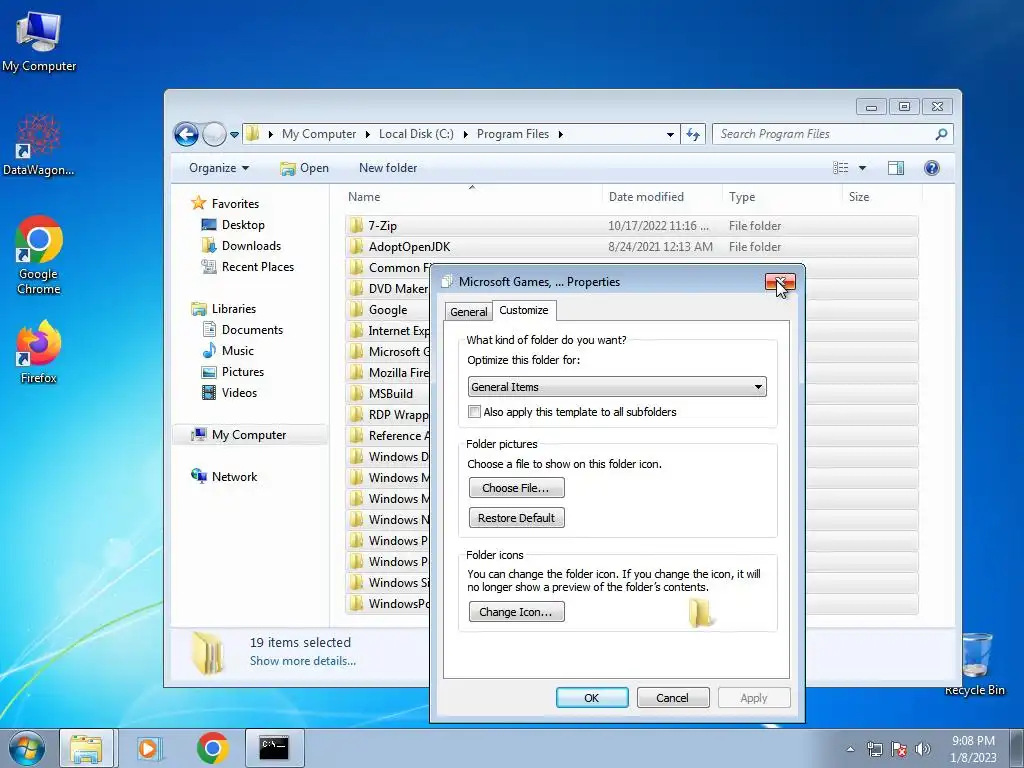Screen dimensions: 1024x768
Task: Close the Microsoft Games Properties dialog
Action: pyautogui.click(x=780, y=281)
